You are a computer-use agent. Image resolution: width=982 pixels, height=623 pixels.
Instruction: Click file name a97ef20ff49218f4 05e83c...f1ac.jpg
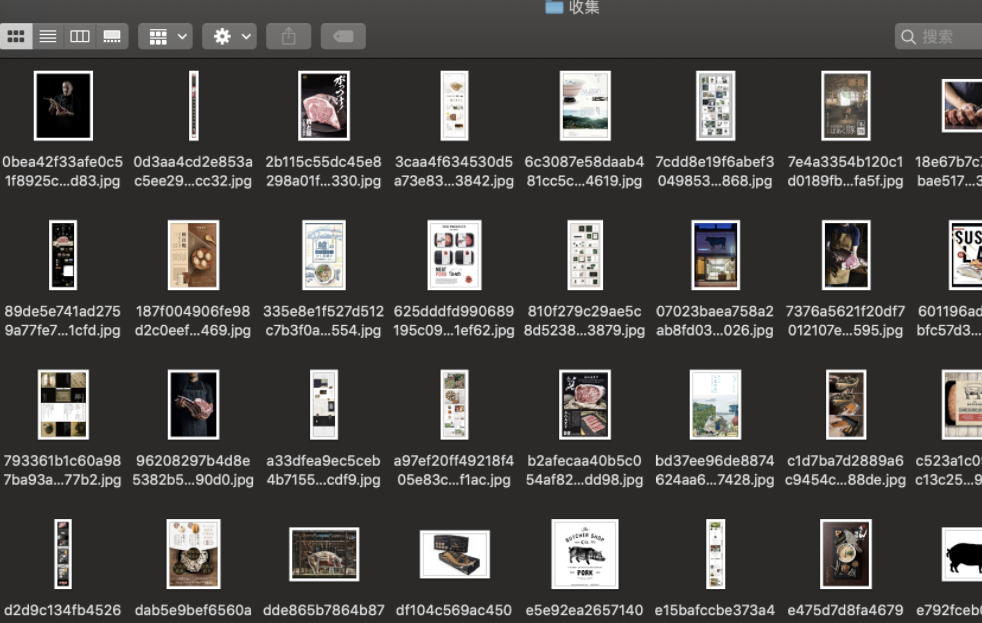pyautogui.click(x=454, y=470)
